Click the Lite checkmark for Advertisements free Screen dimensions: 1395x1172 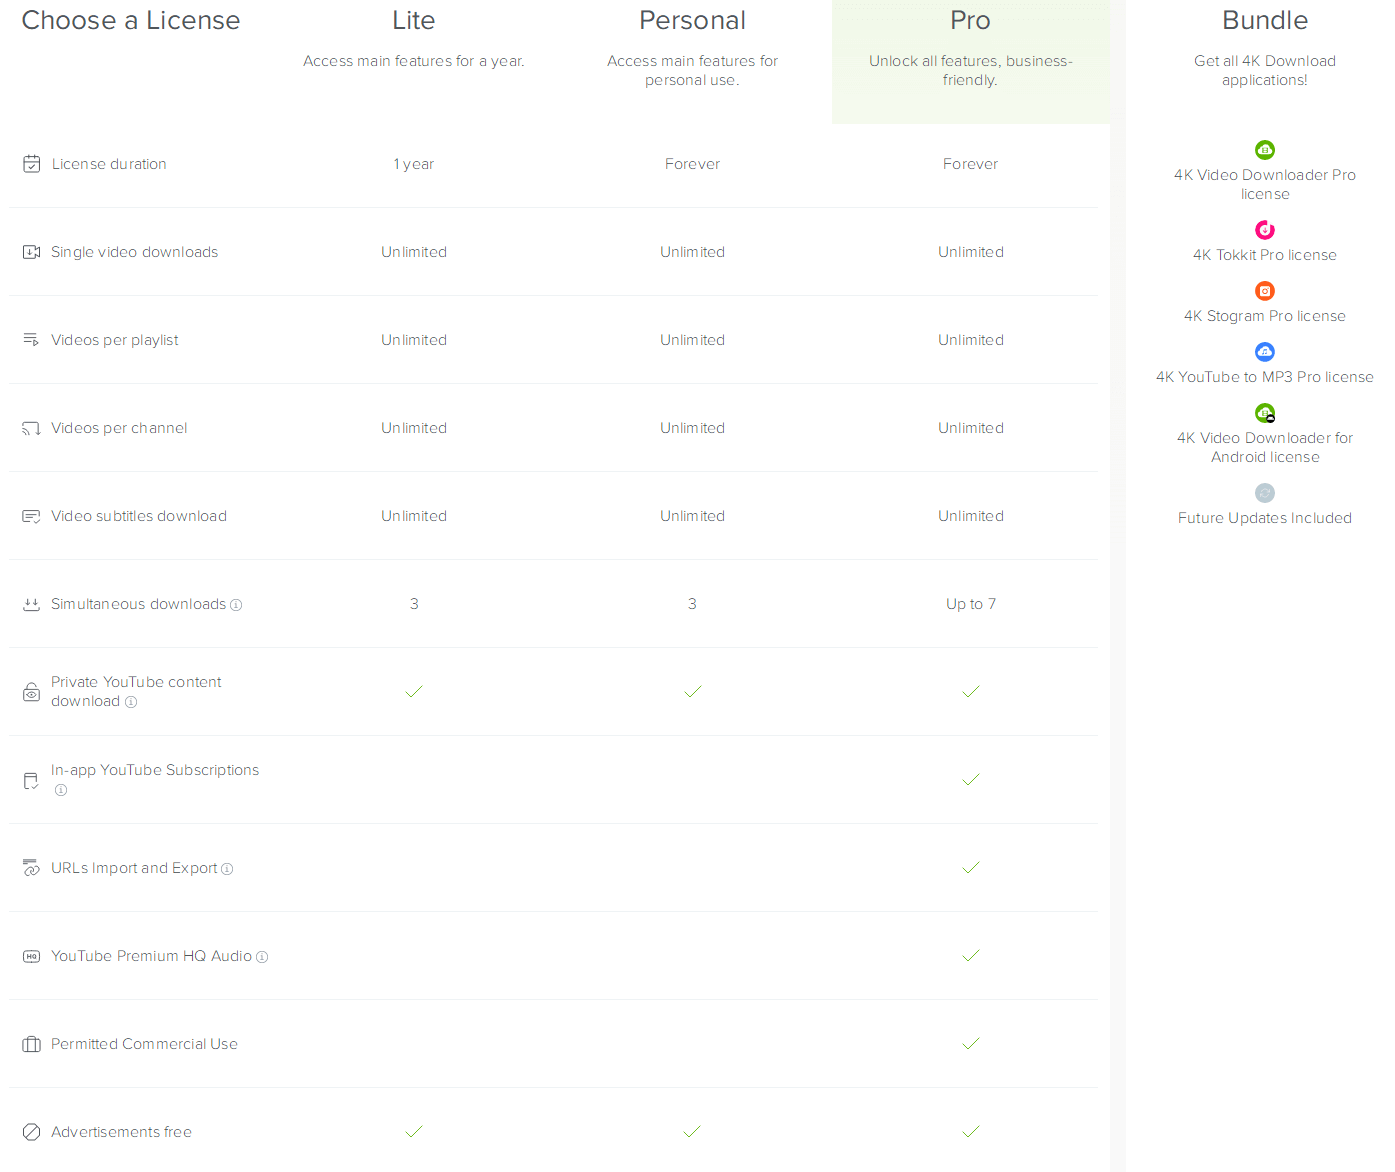tap(414, 1131)
